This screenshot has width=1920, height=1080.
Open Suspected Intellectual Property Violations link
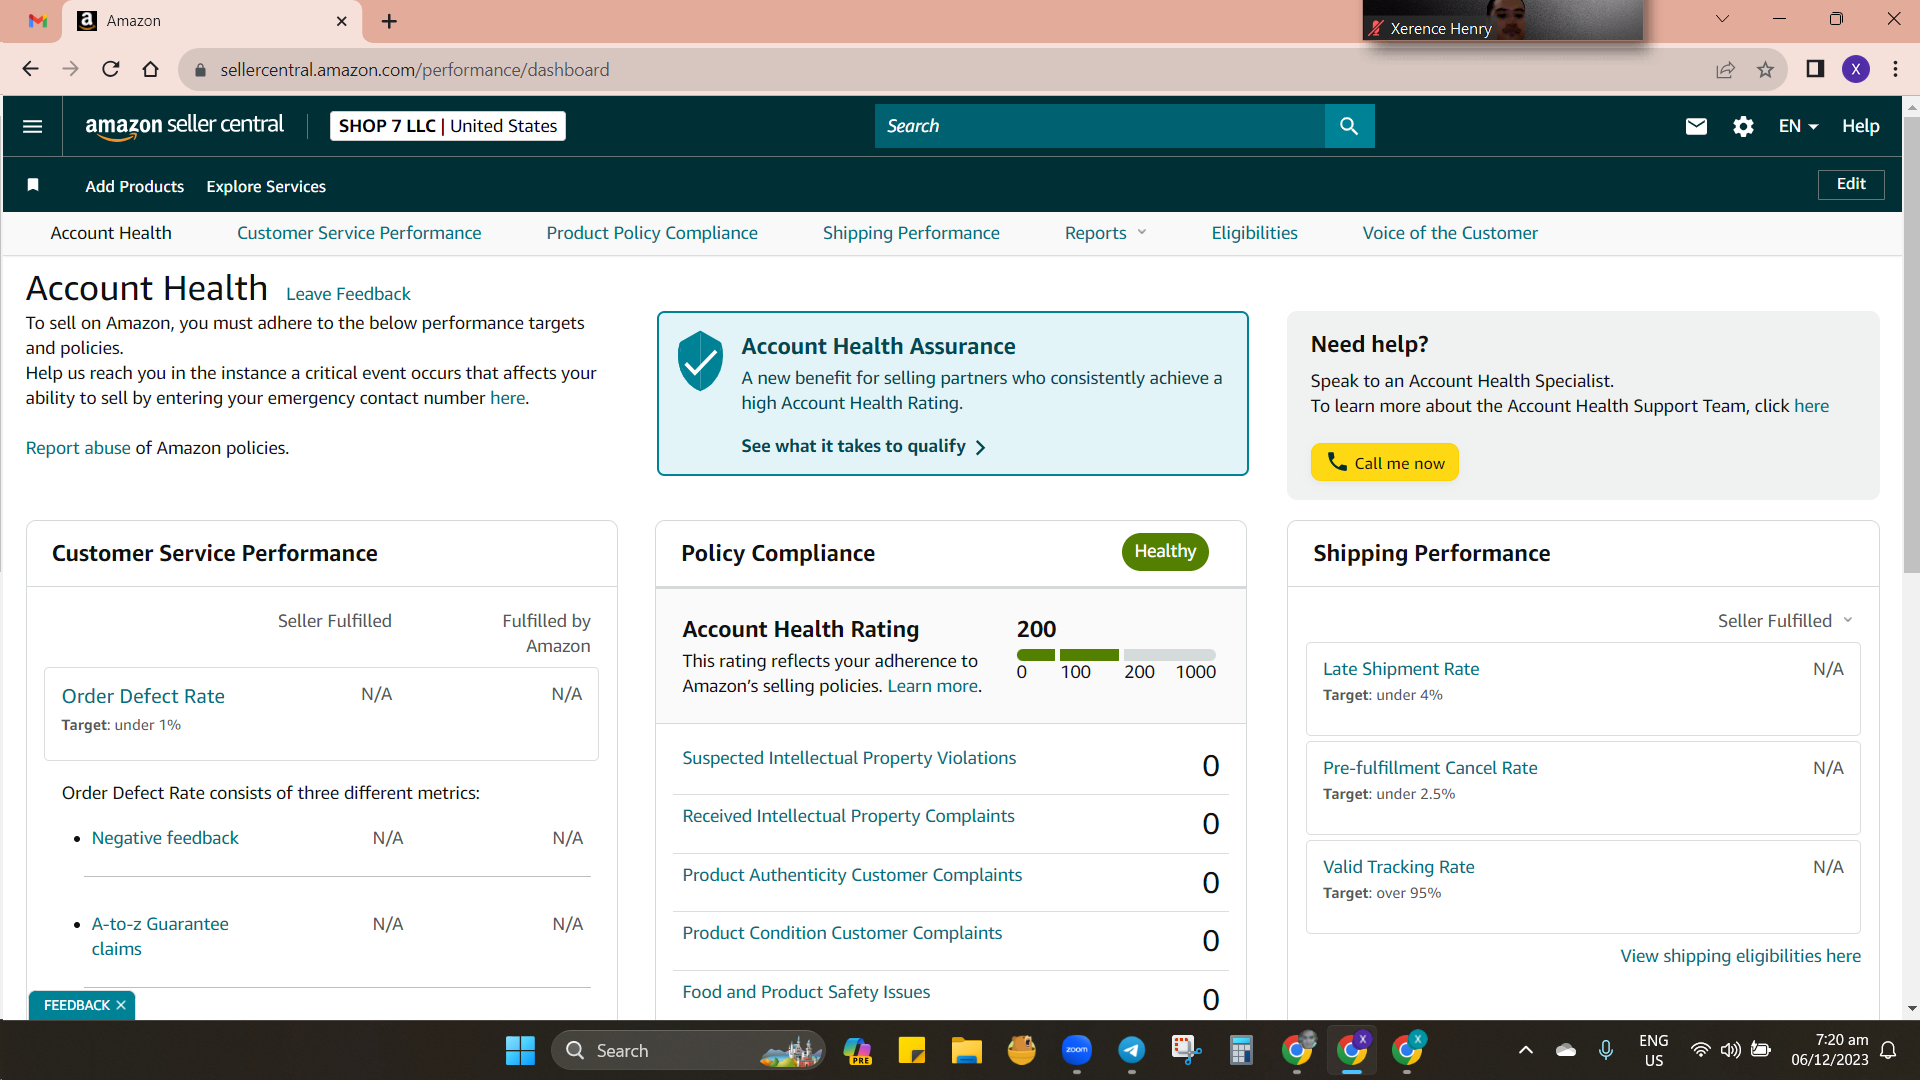(849, 758)
